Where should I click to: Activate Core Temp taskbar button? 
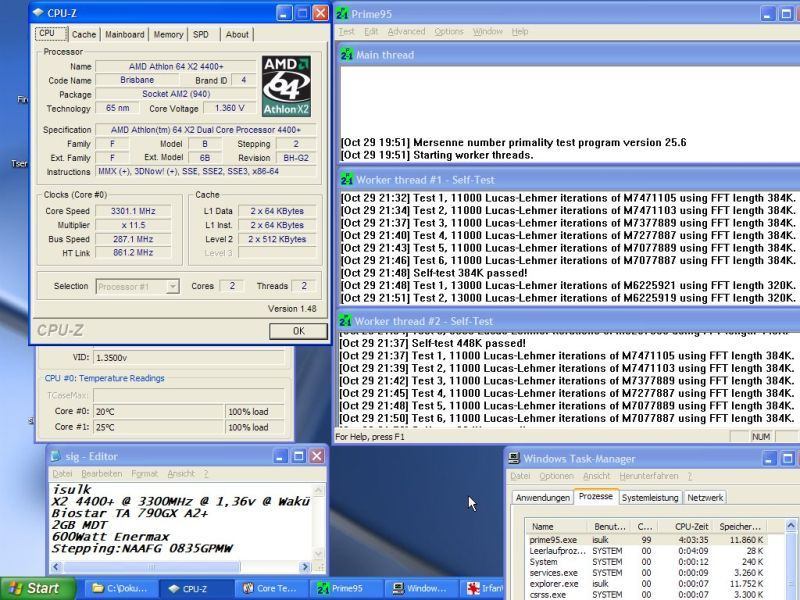coord(270,588)
